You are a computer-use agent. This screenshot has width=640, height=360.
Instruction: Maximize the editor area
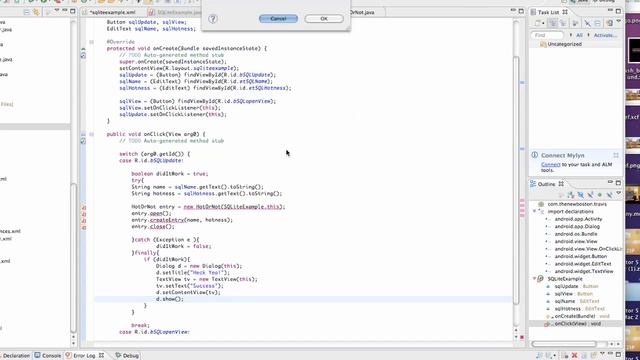click(521, 11)
